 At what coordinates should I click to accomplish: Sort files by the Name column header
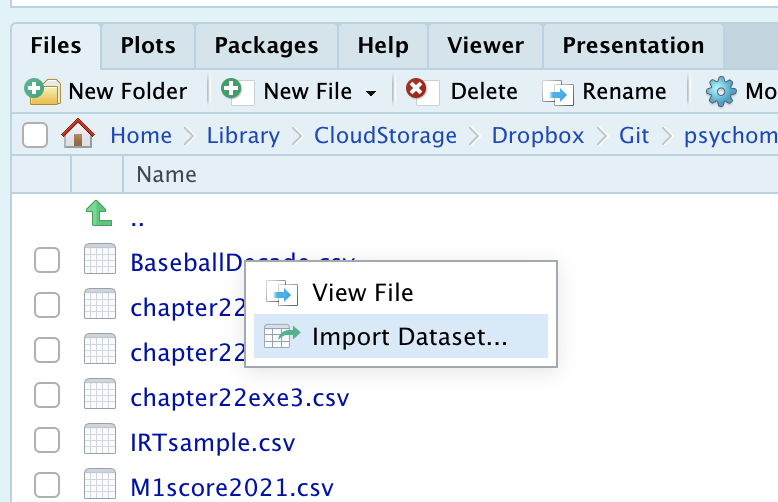point(166,175)
